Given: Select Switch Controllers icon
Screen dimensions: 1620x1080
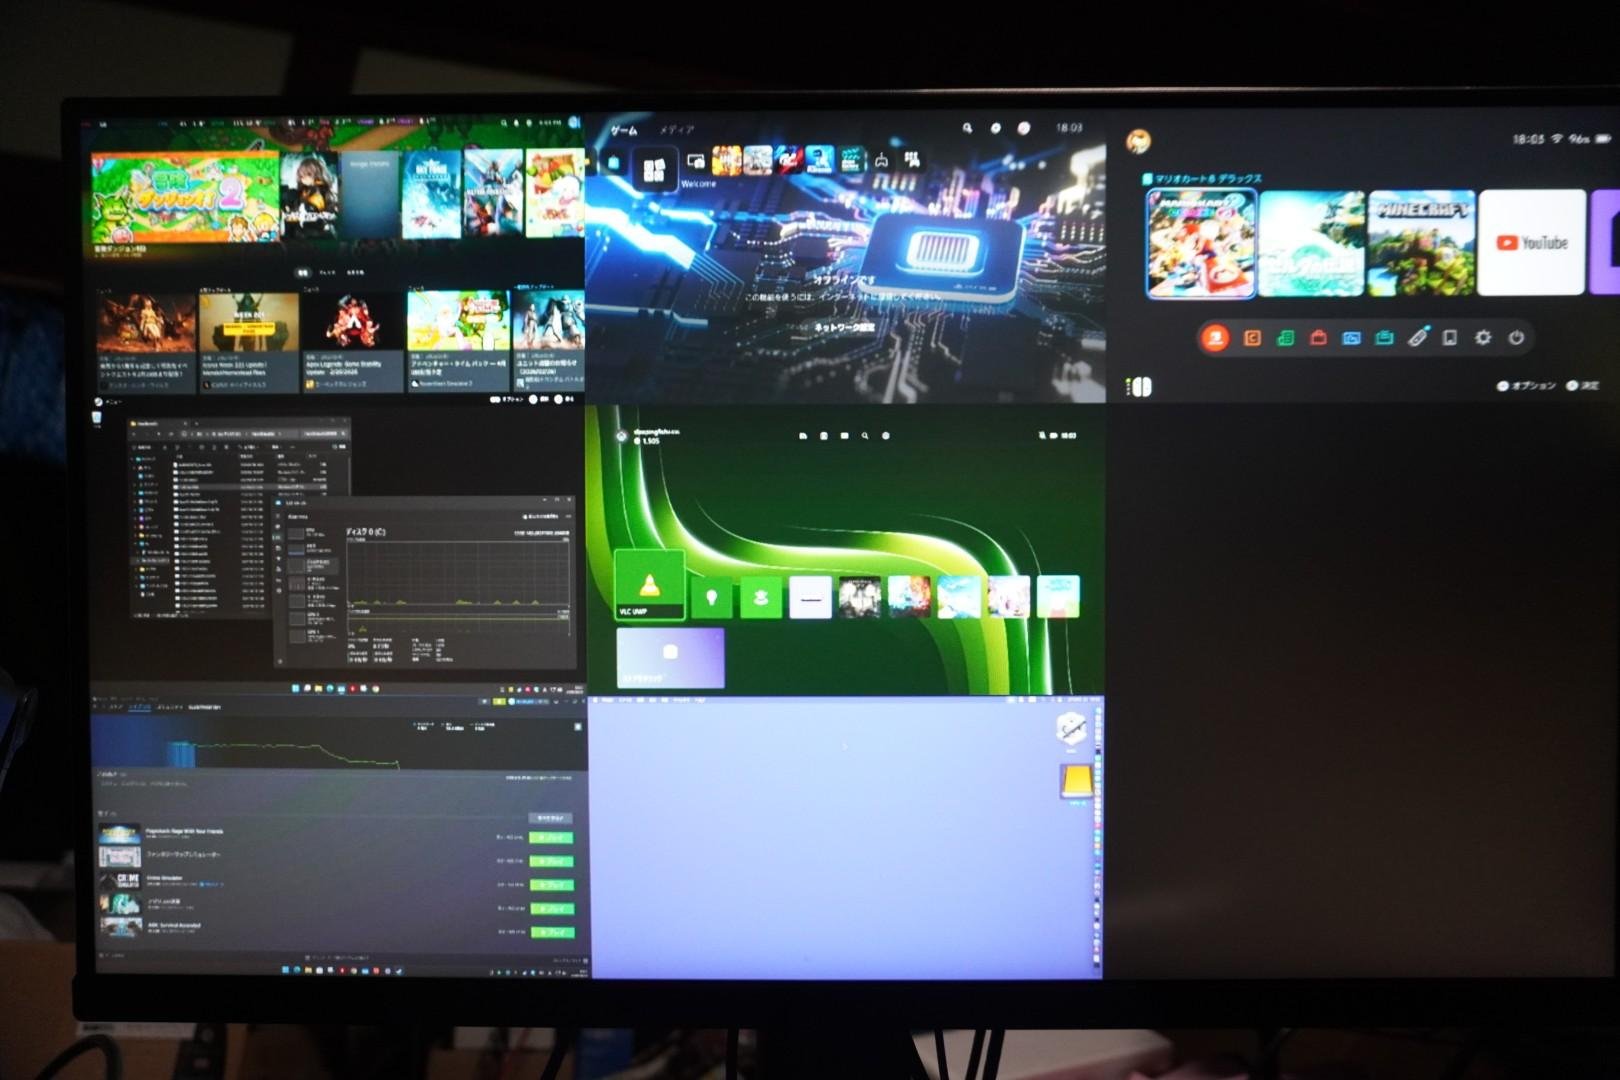Looking at the screenshot, I should [1417, 338].
